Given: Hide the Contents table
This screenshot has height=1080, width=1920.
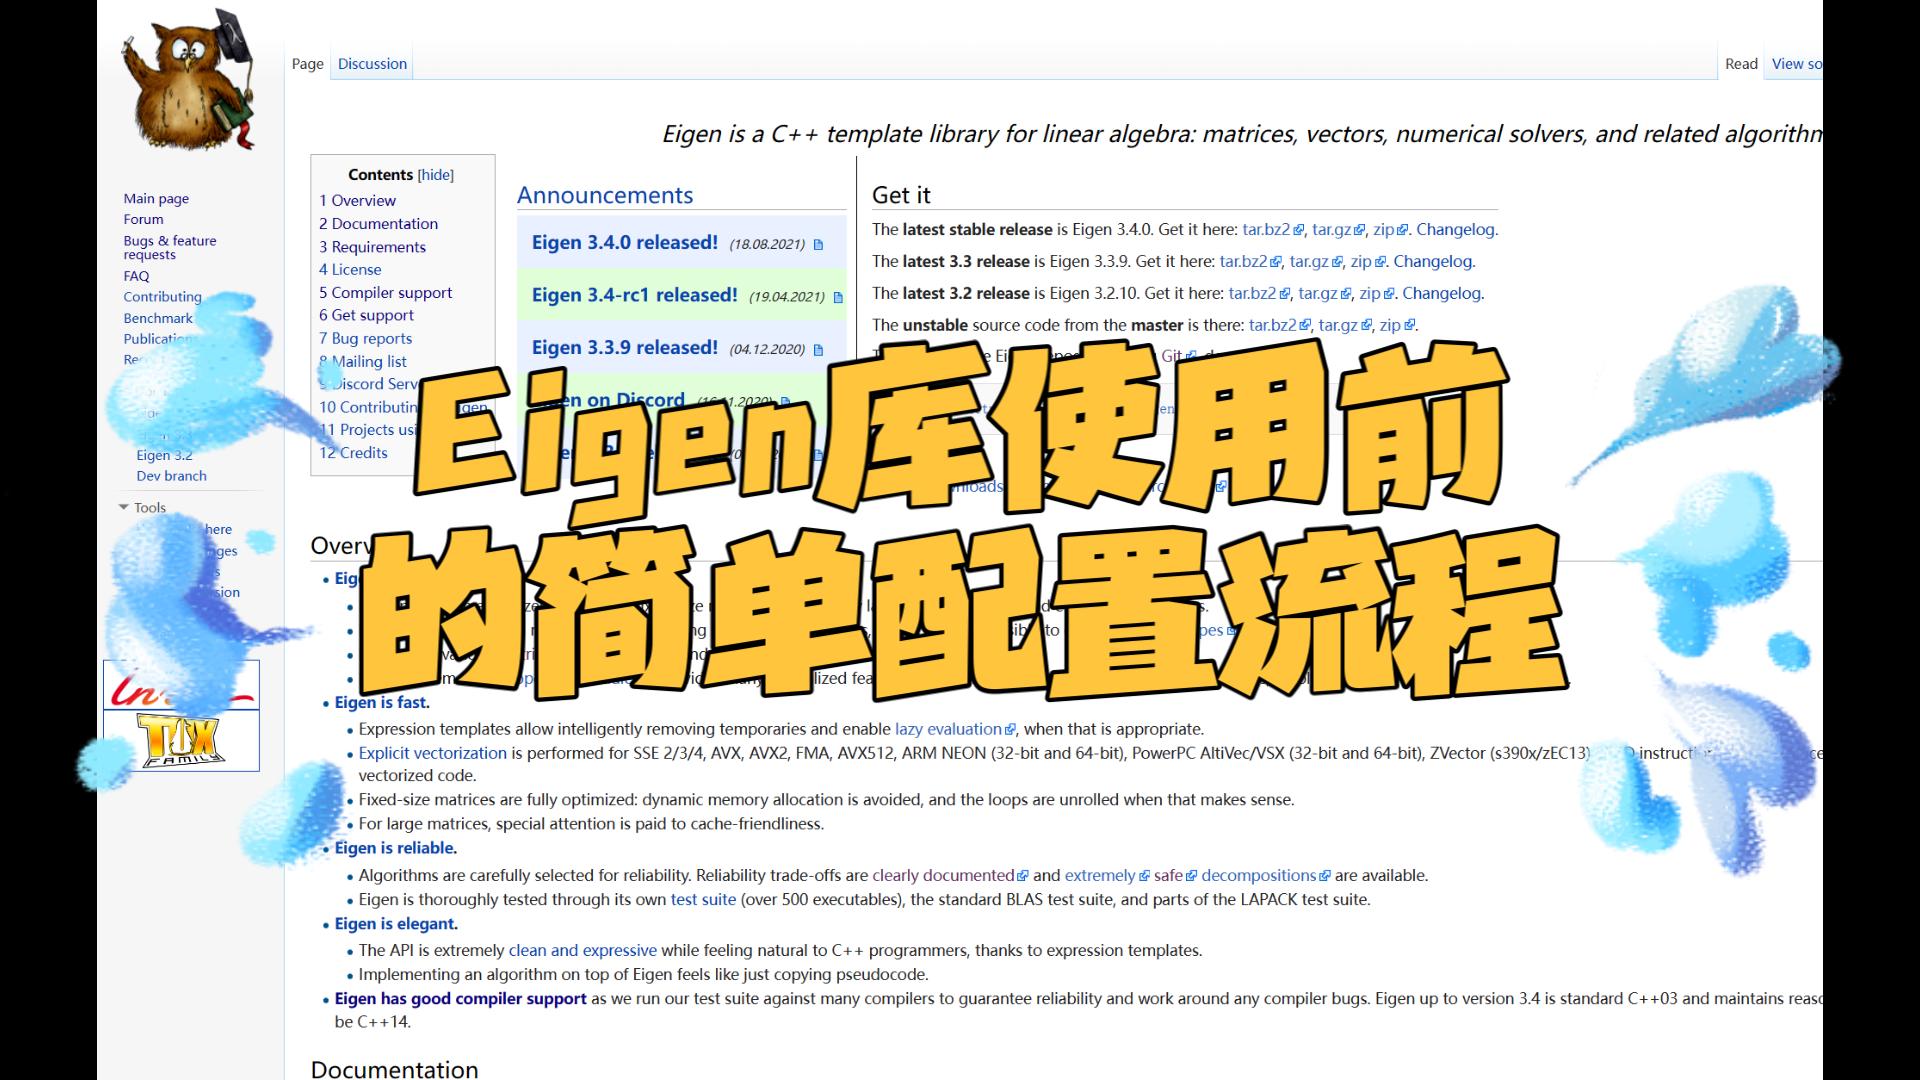Looking at the screenshot, I should [435, 175].
